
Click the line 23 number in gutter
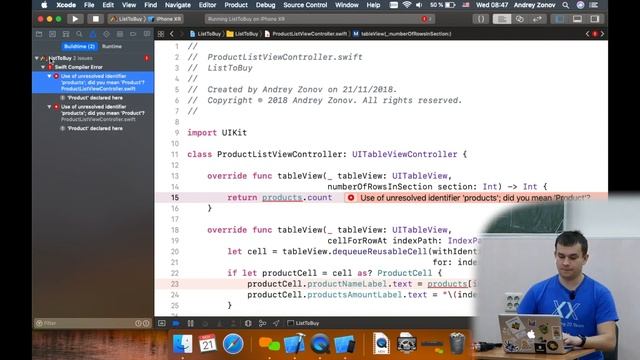pyautogui.click(x=175, y=284)
